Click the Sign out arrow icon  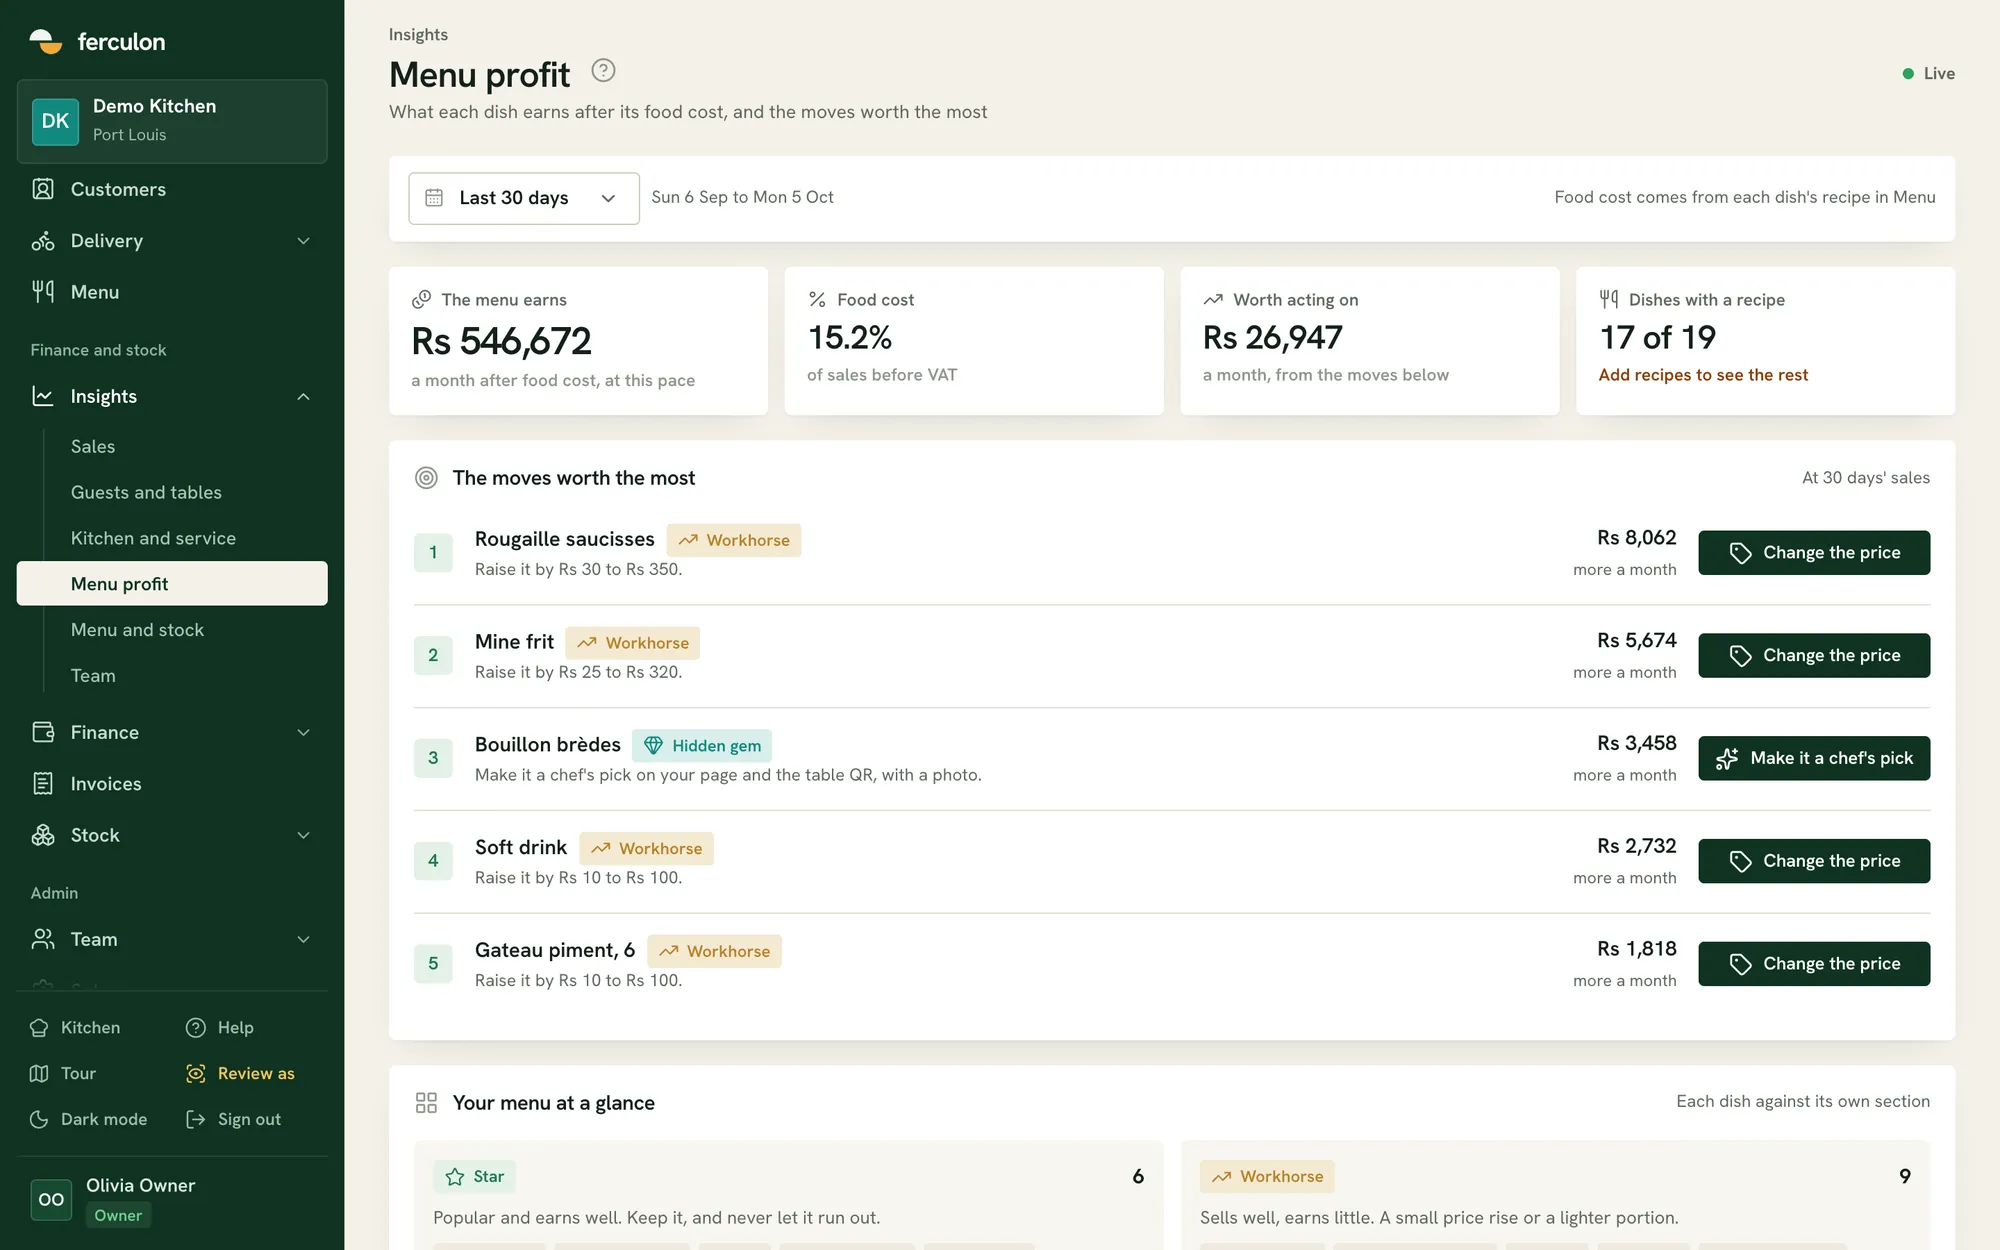pyautogui.click(x=196, y=1119)
